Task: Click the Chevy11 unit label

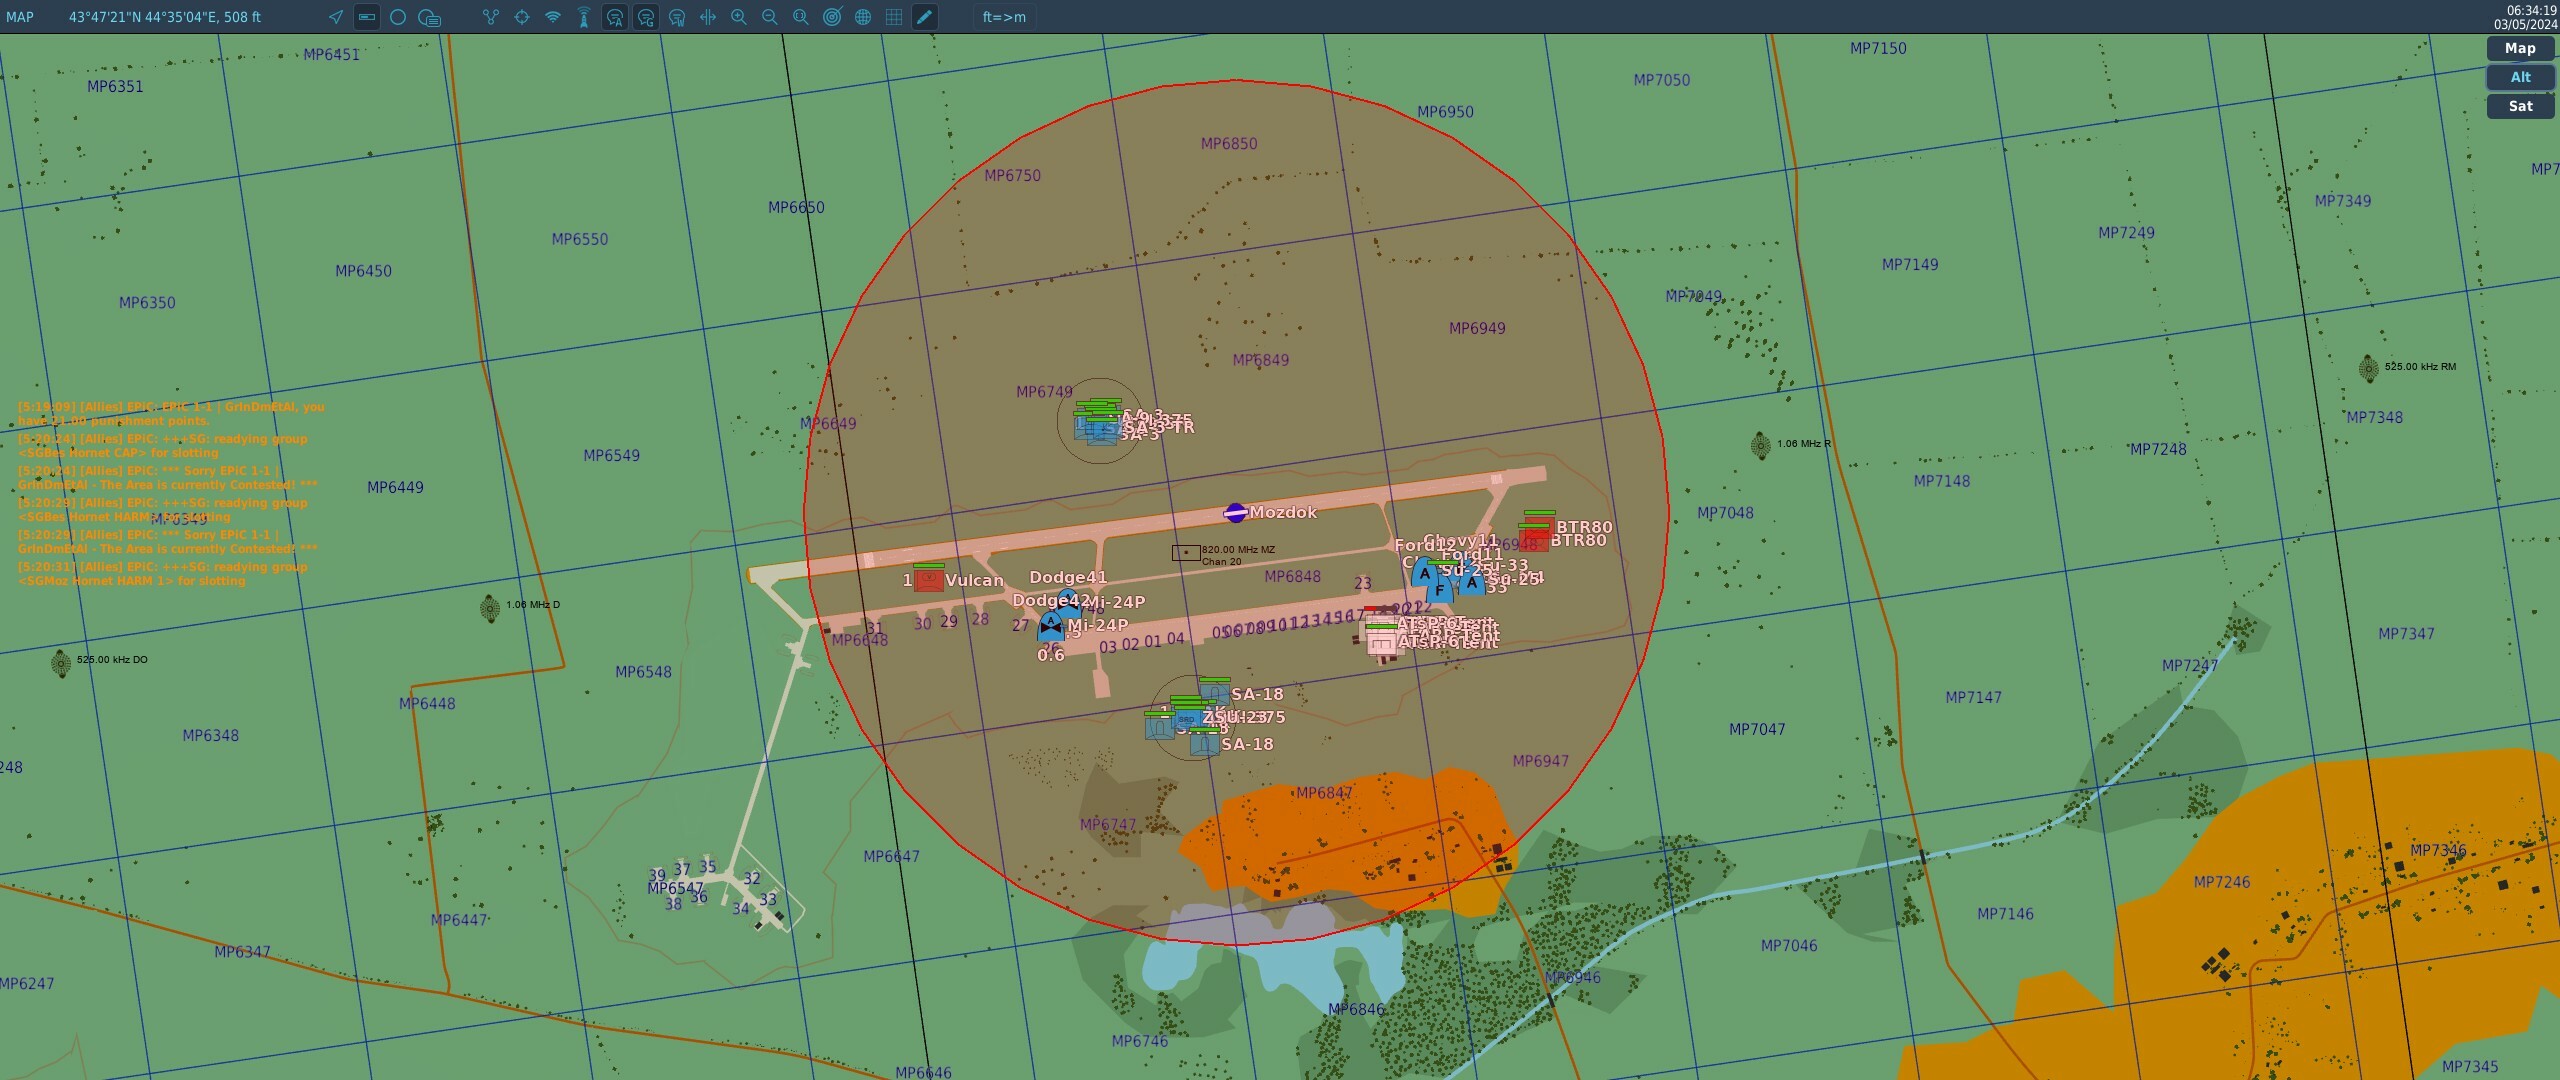Action: tap(1461, 540)
